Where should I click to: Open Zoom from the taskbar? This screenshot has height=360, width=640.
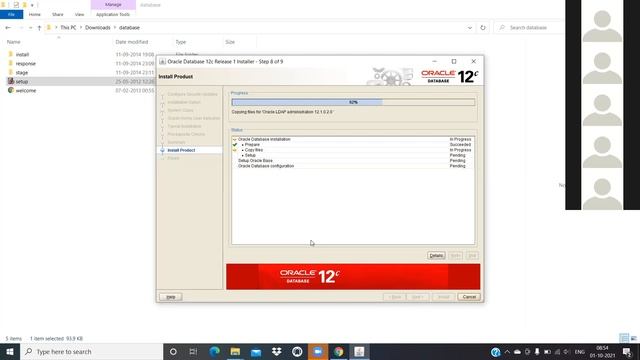(x=318, y=351)
